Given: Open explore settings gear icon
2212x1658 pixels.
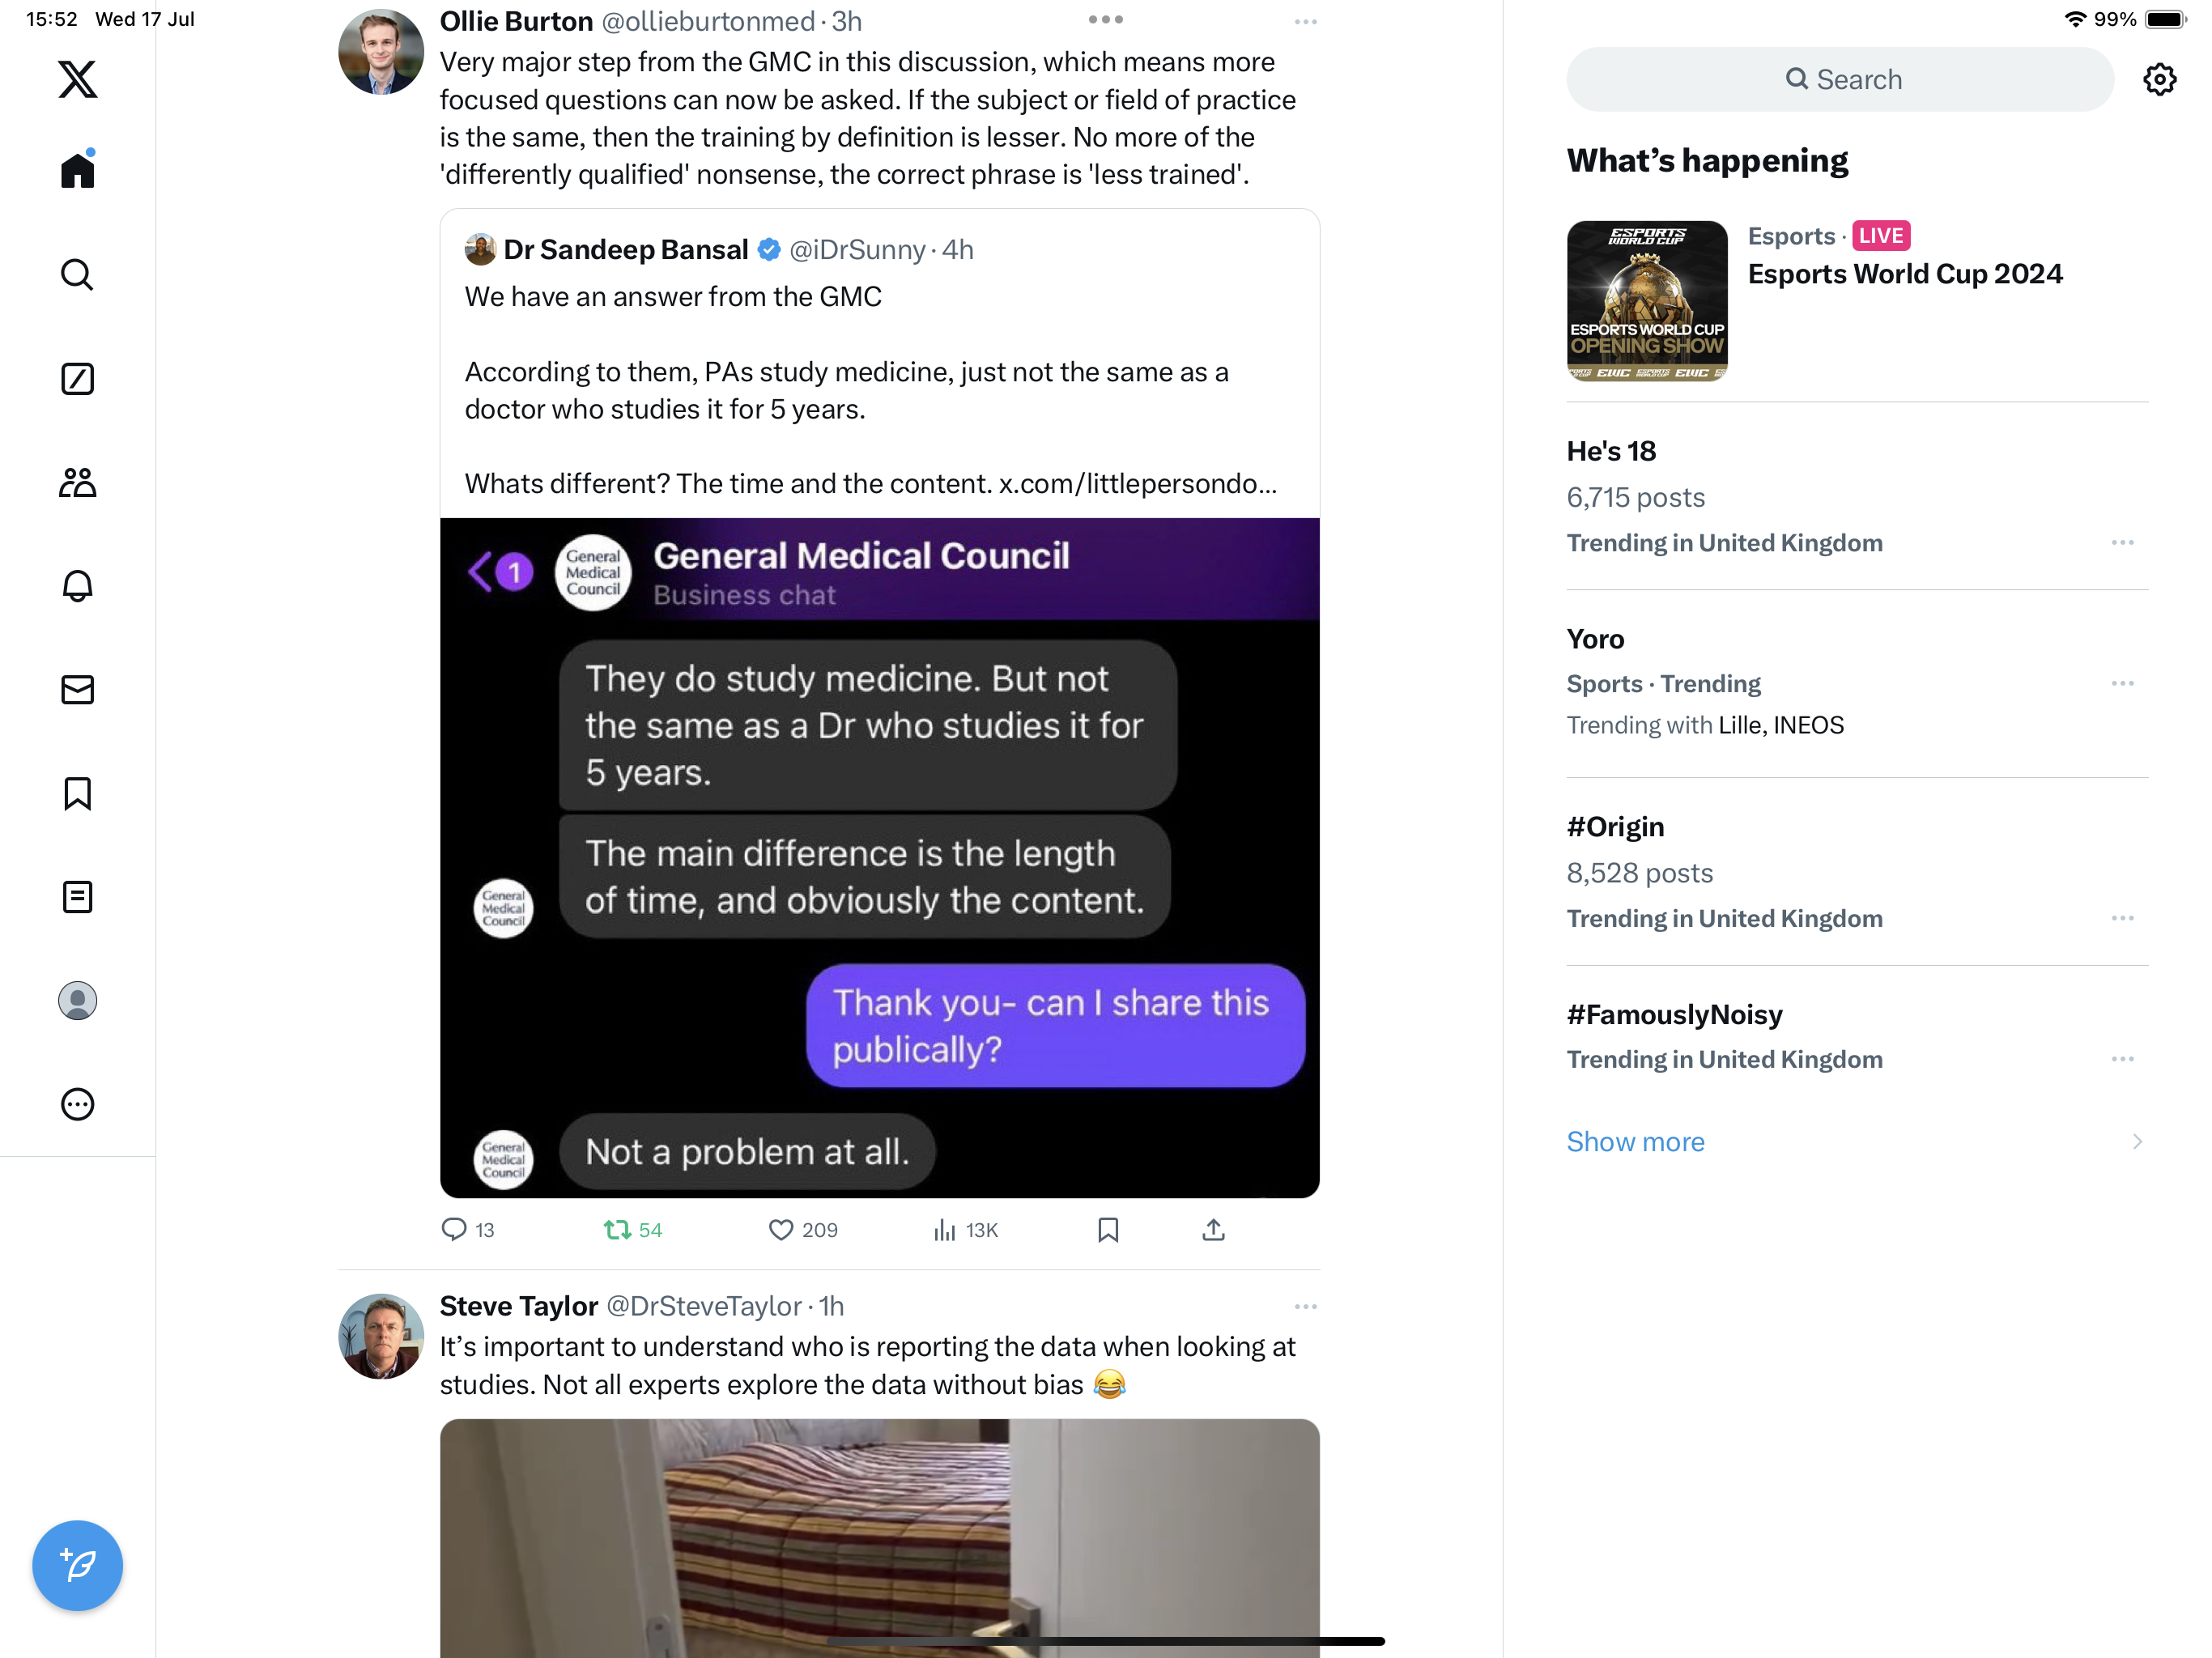Looking at the screenshot, I should click(2159, 80).
